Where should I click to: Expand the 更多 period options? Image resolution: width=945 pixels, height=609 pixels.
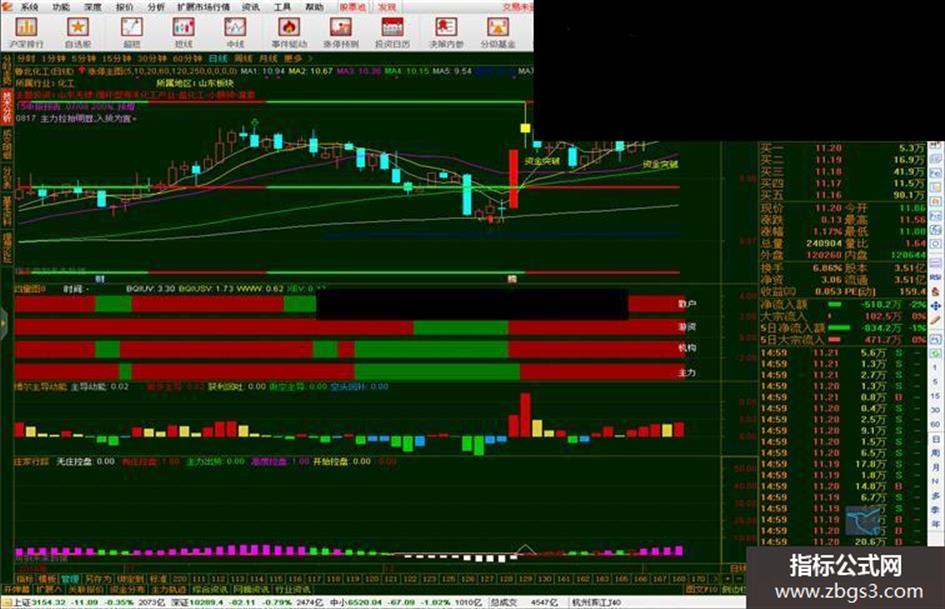(297, 58)
